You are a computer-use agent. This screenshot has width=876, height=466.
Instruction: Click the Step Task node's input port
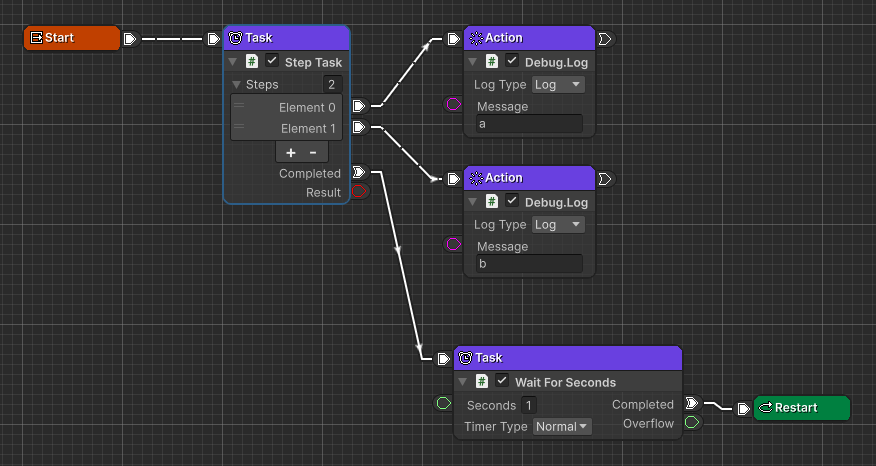pos(213,39)
